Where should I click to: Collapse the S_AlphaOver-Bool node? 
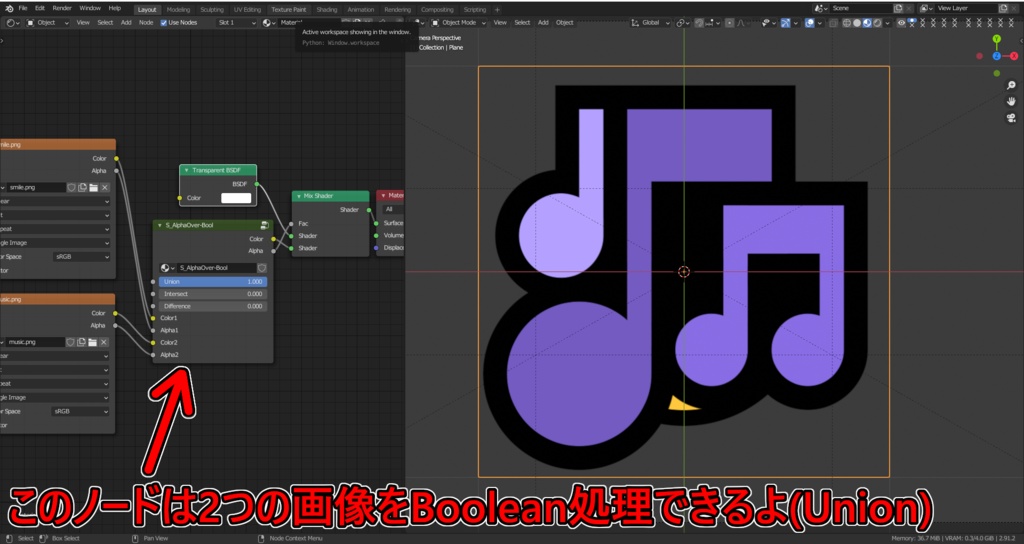click(159, 225)
